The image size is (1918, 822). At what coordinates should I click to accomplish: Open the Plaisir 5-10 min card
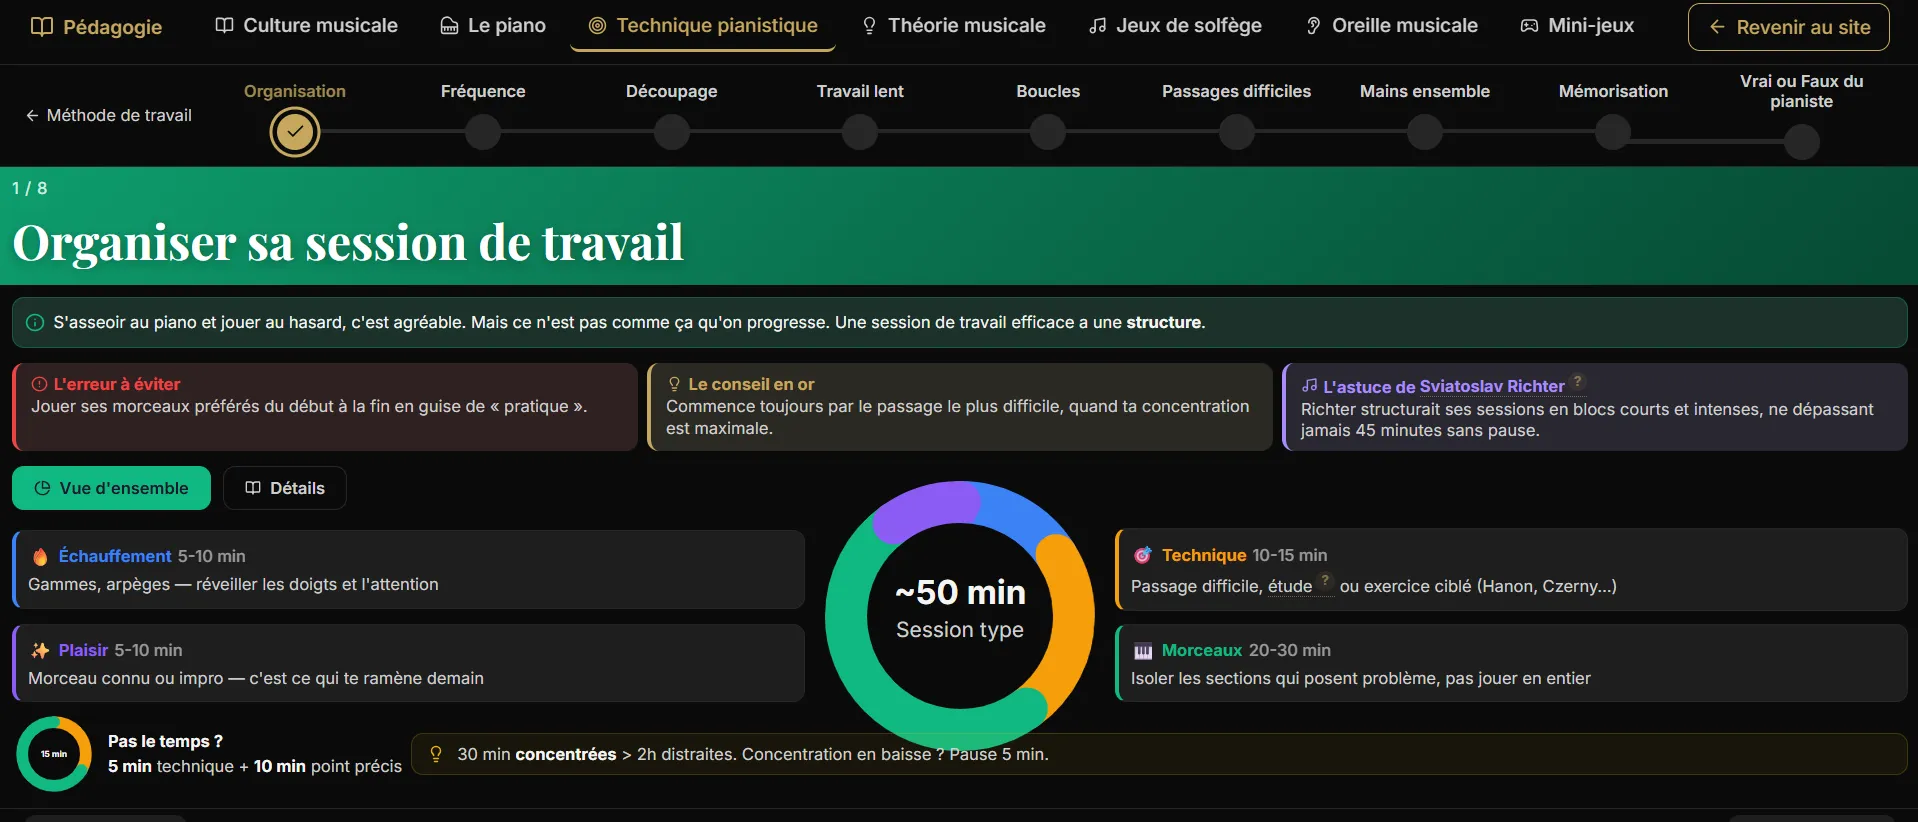coord(408,663)
